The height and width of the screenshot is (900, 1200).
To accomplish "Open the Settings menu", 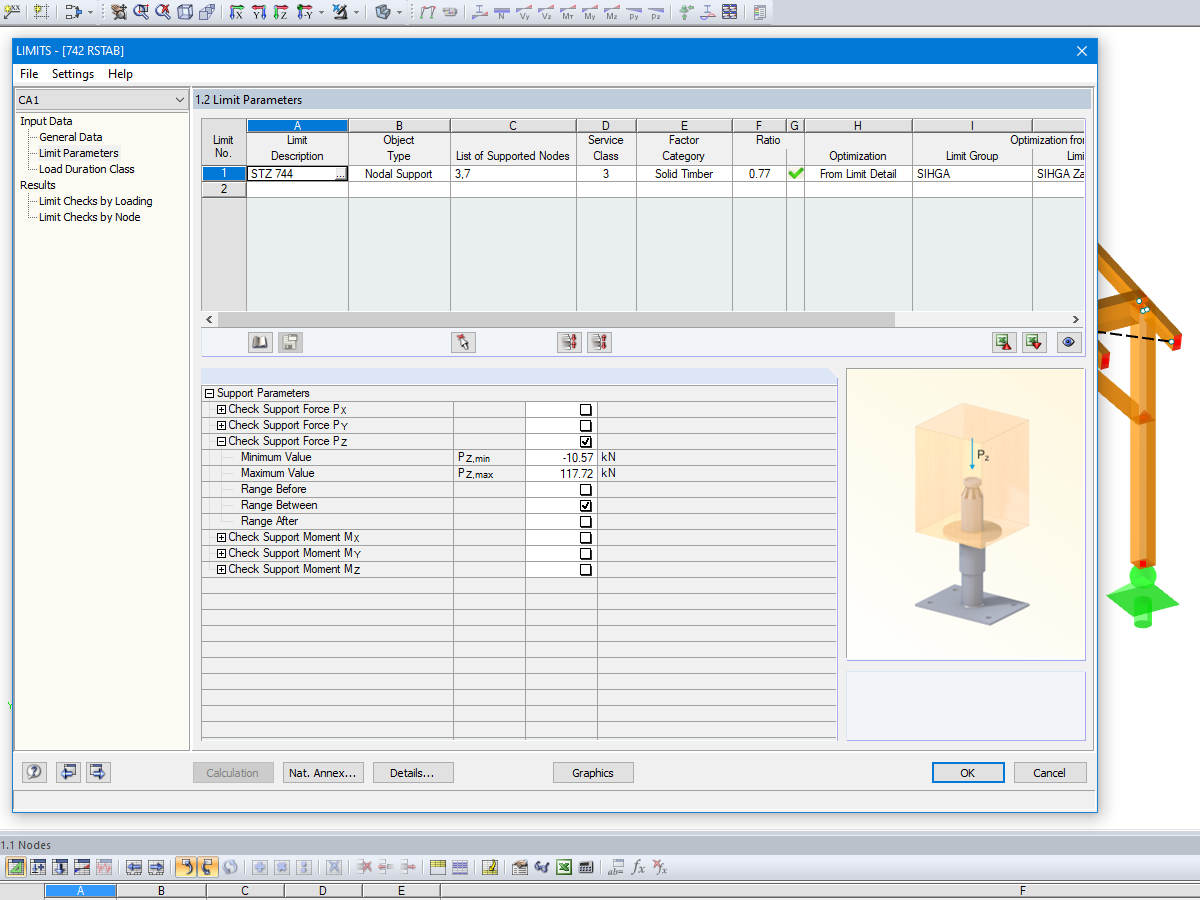I will coord(72,73).
